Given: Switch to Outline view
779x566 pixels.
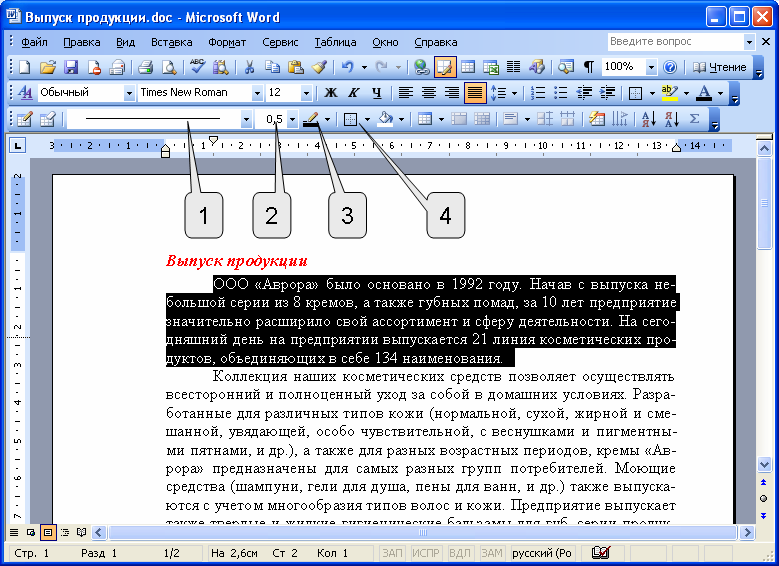Looking at the screenshot, I should click(x=65, y=532).
